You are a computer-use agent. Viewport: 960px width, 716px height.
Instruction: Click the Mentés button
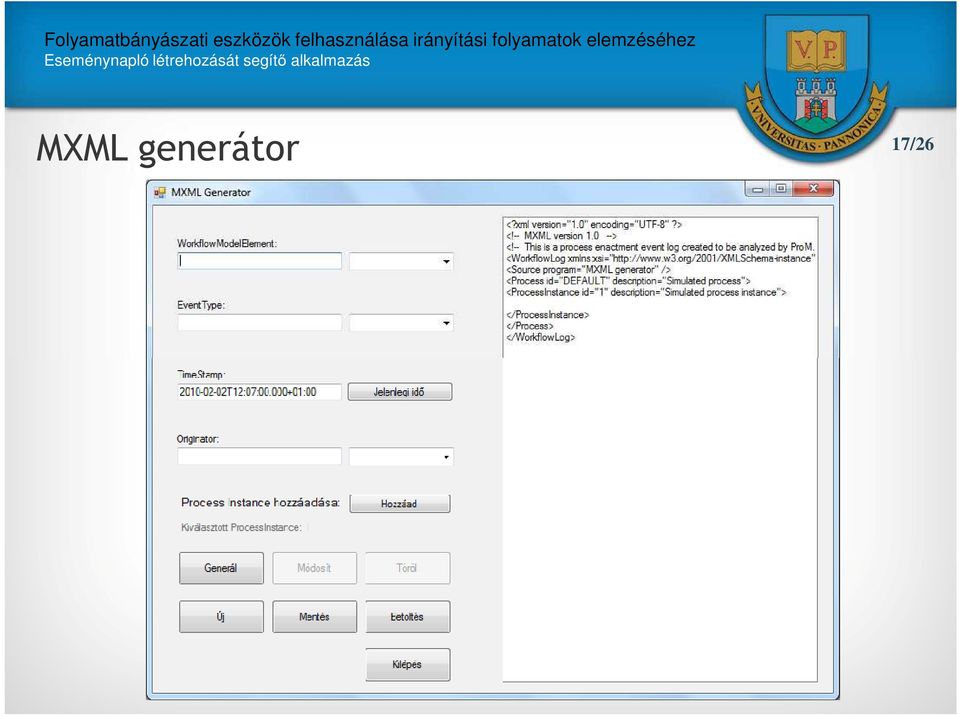314,616
